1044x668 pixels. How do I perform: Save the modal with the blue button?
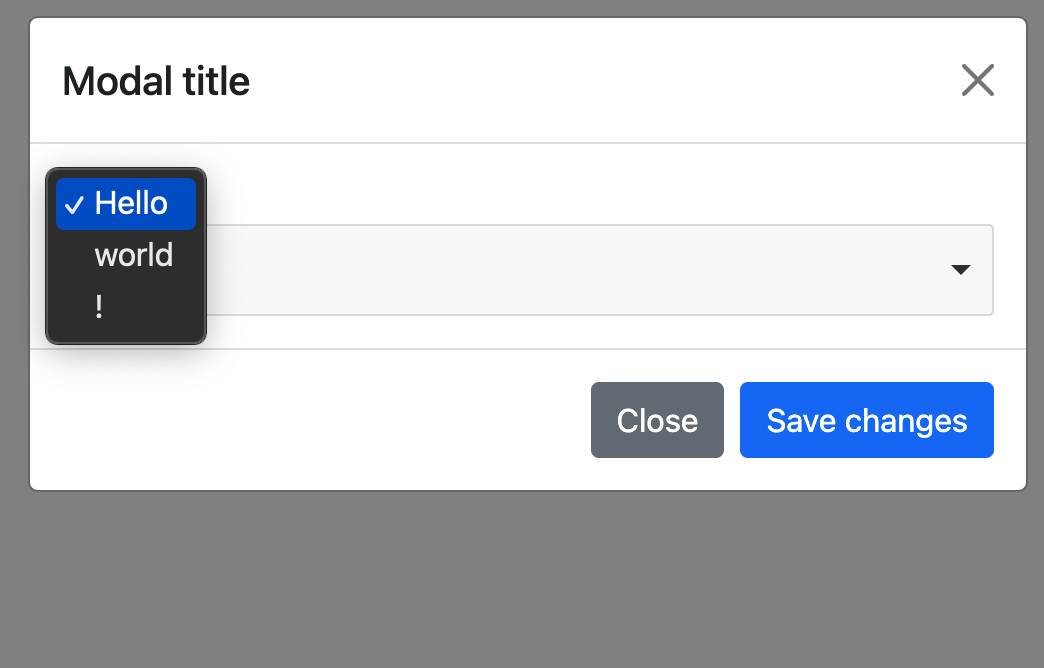point(866,420)
